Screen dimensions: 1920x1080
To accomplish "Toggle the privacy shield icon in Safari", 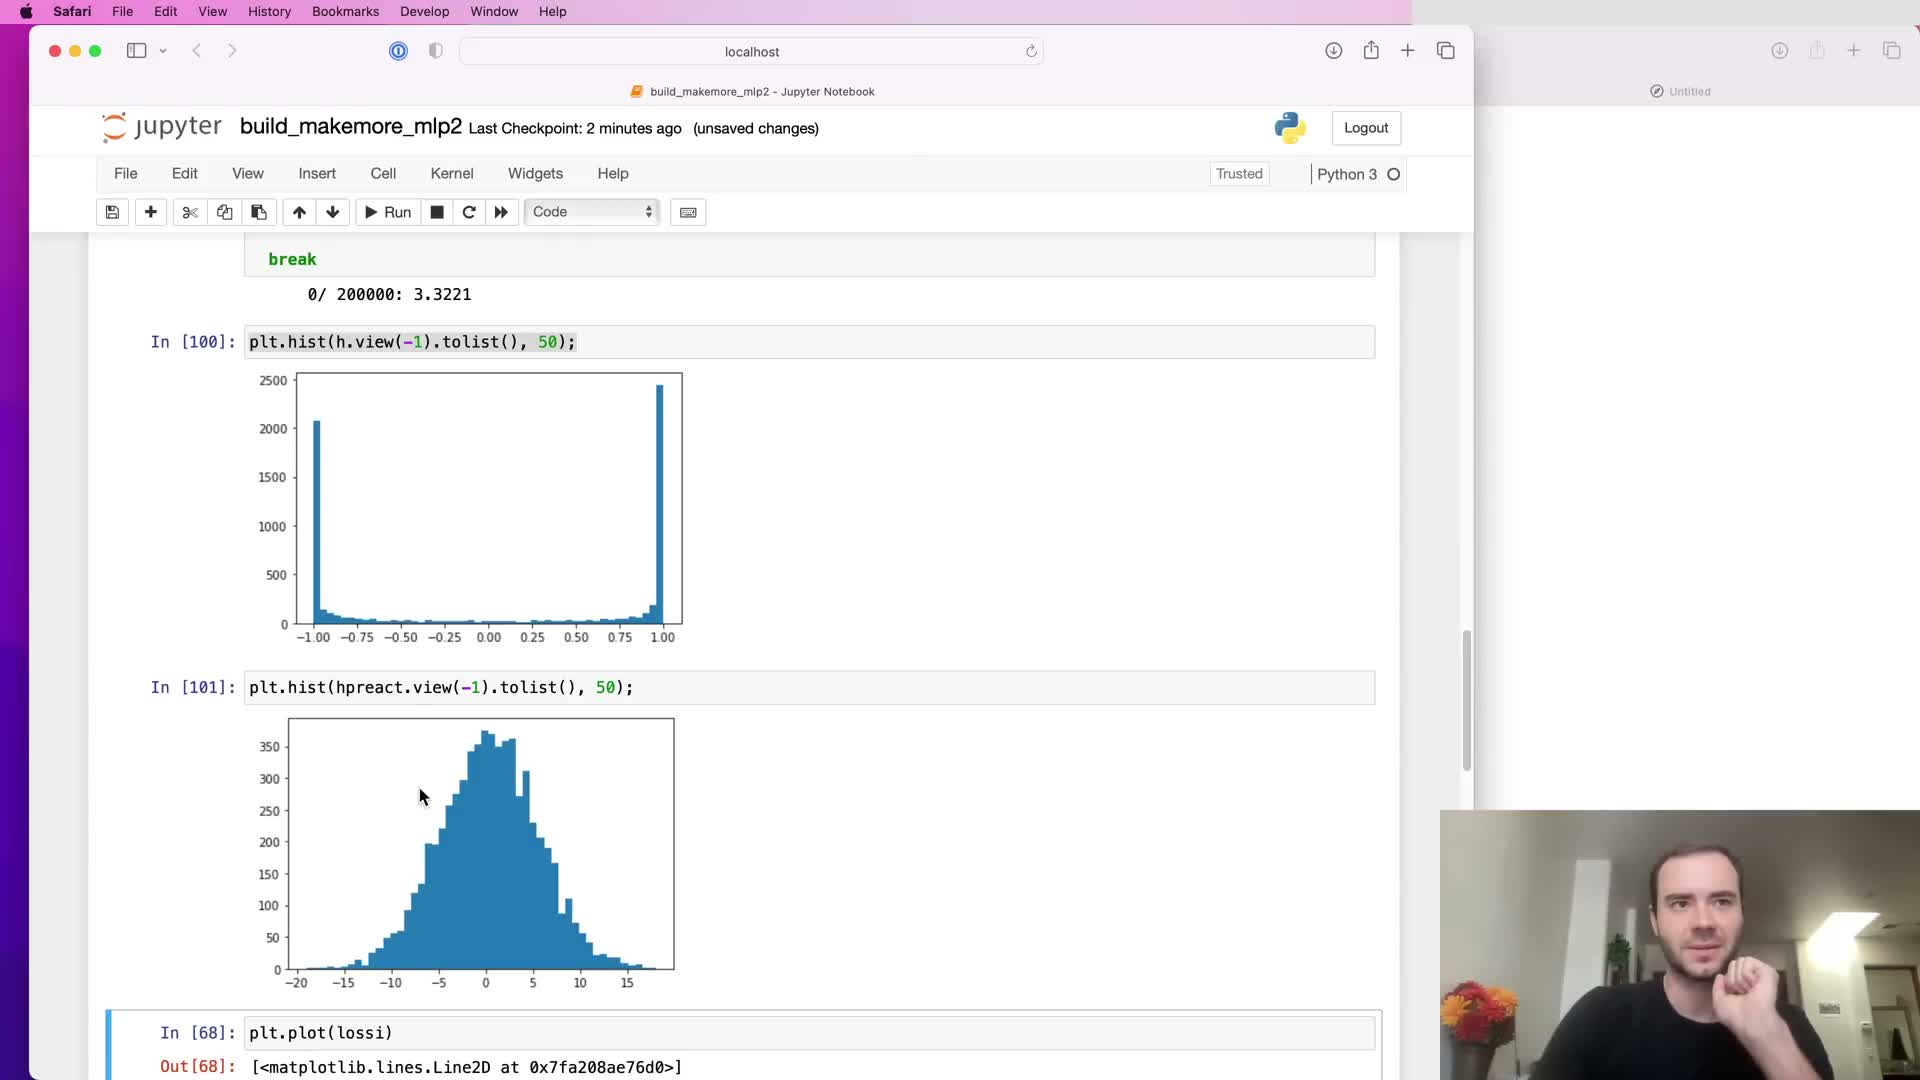I will click(x=435, y=51).
